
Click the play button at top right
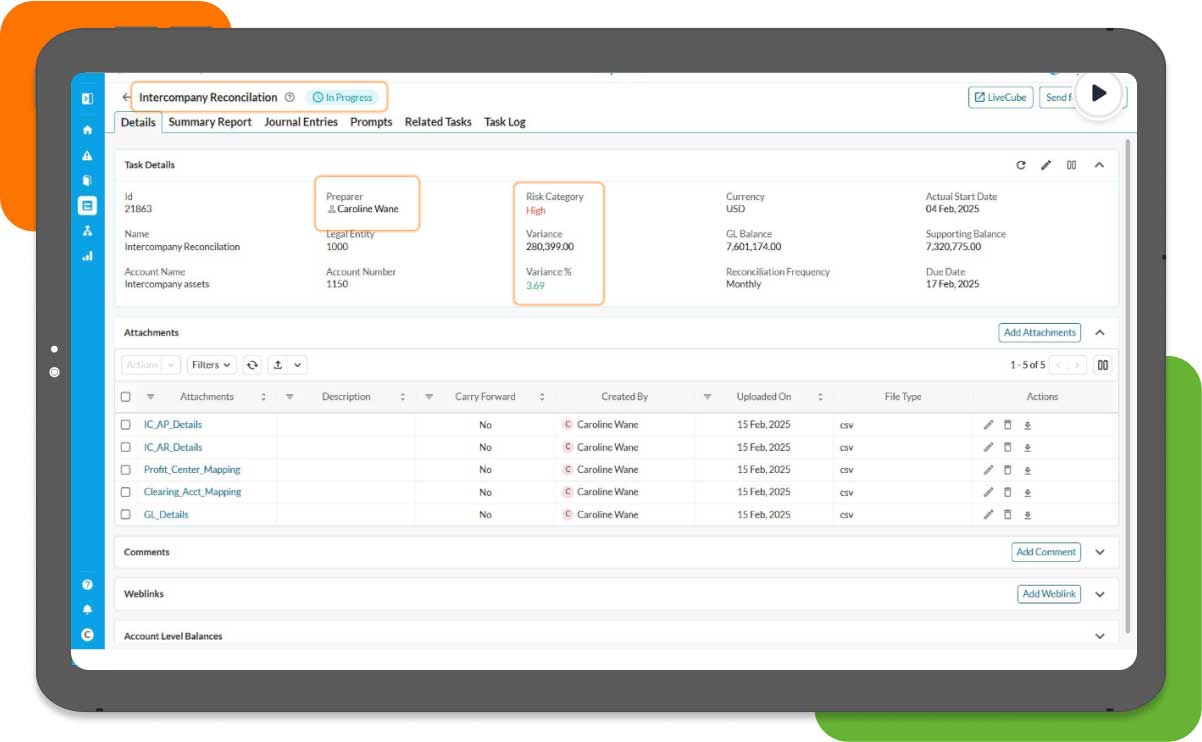(1098, 93)
